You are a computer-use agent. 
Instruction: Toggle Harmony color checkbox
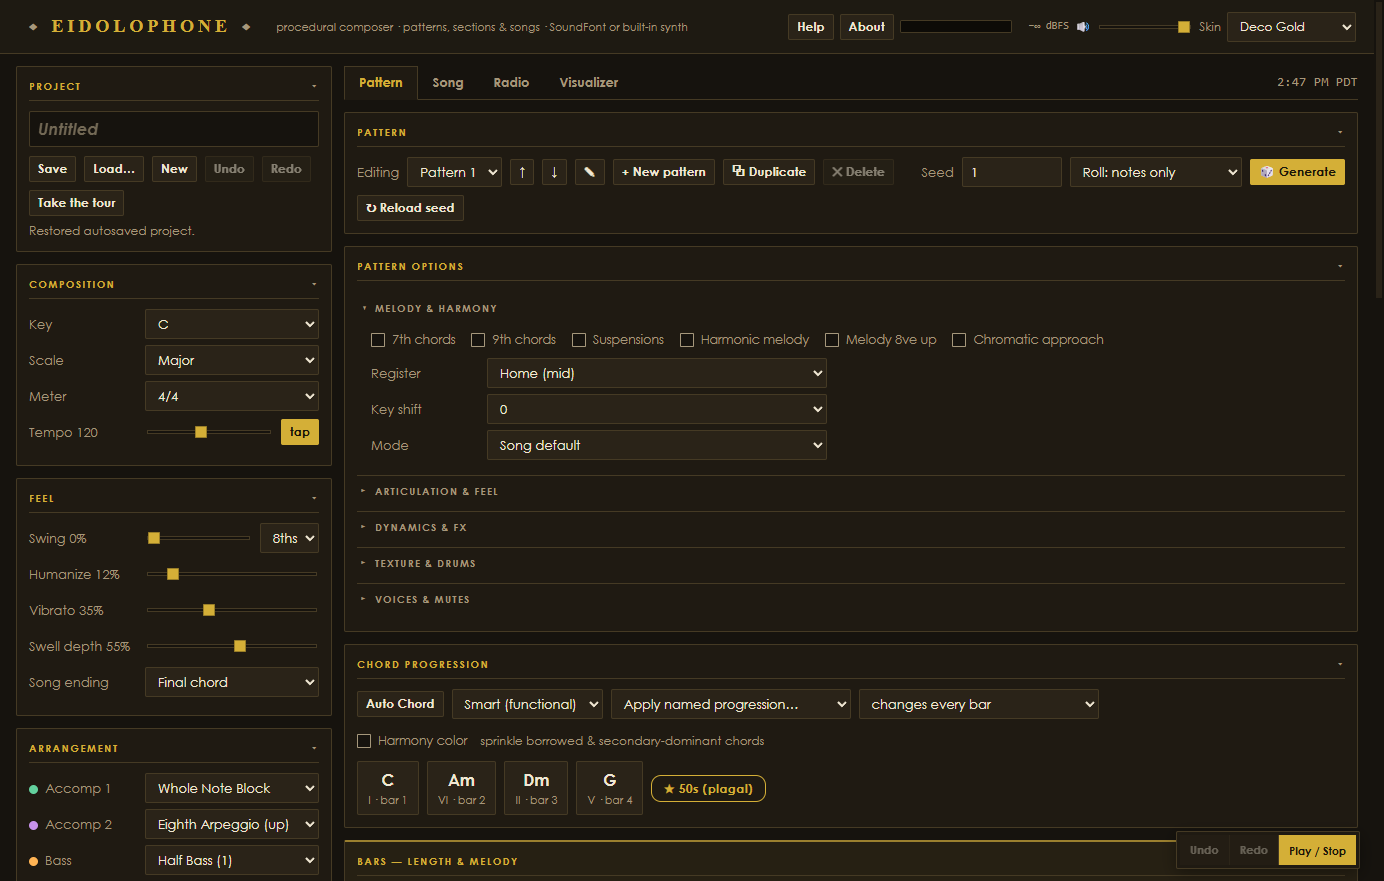pos(364,741)
